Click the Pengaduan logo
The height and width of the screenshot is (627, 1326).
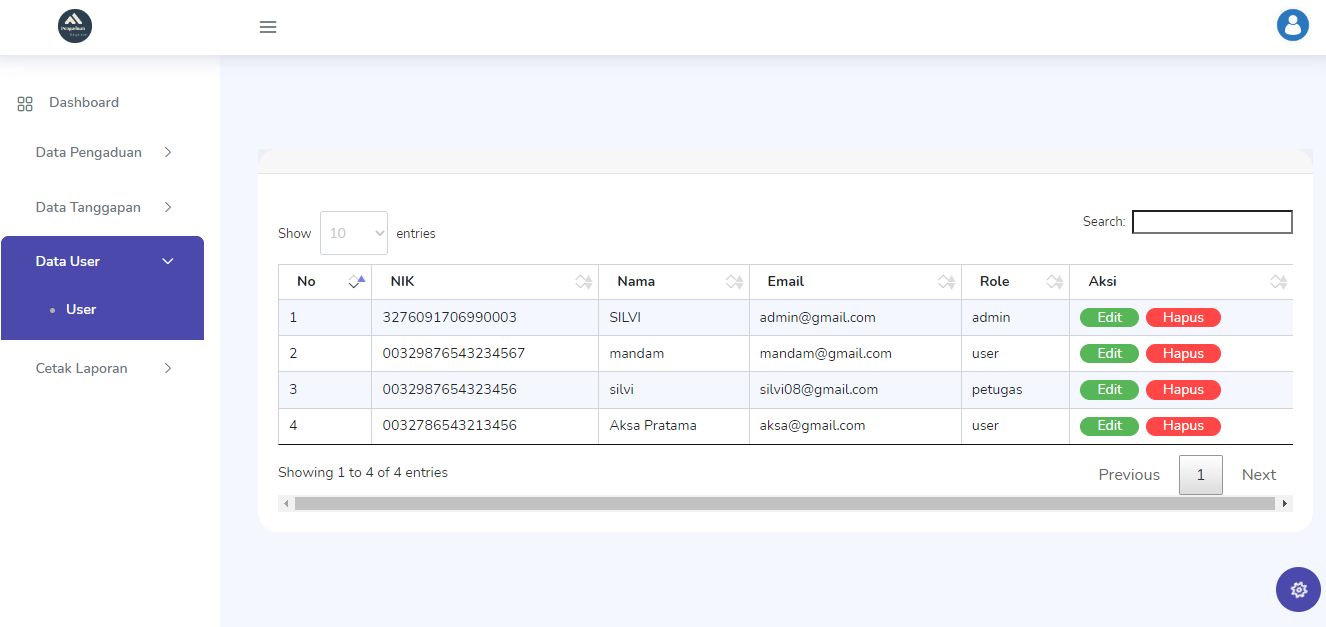(75, 27)
